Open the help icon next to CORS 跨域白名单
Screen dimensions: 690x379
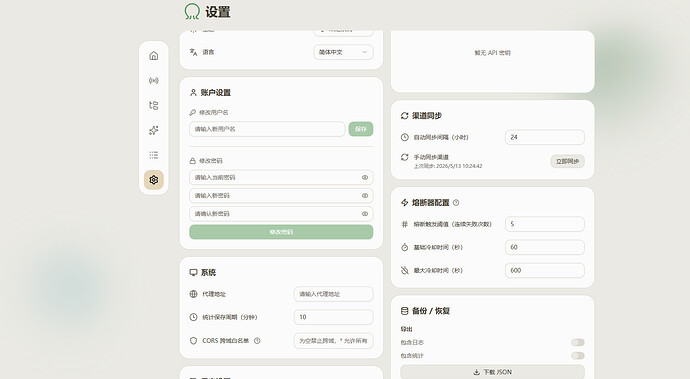point(257,341)
